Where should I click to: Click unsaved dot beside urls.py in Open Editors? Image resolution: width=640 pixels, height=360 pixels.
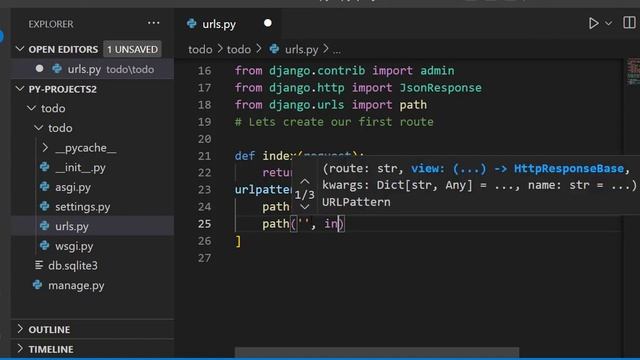(x=40, y=69)
